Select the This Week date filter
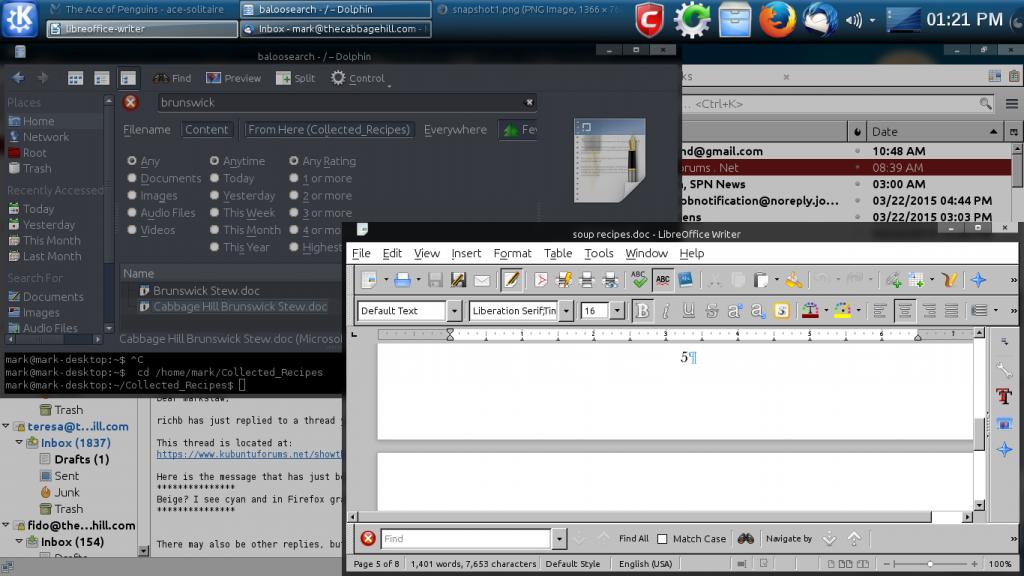The height and width of the screenshot is (576, 1024). click(x=215, y=213)
